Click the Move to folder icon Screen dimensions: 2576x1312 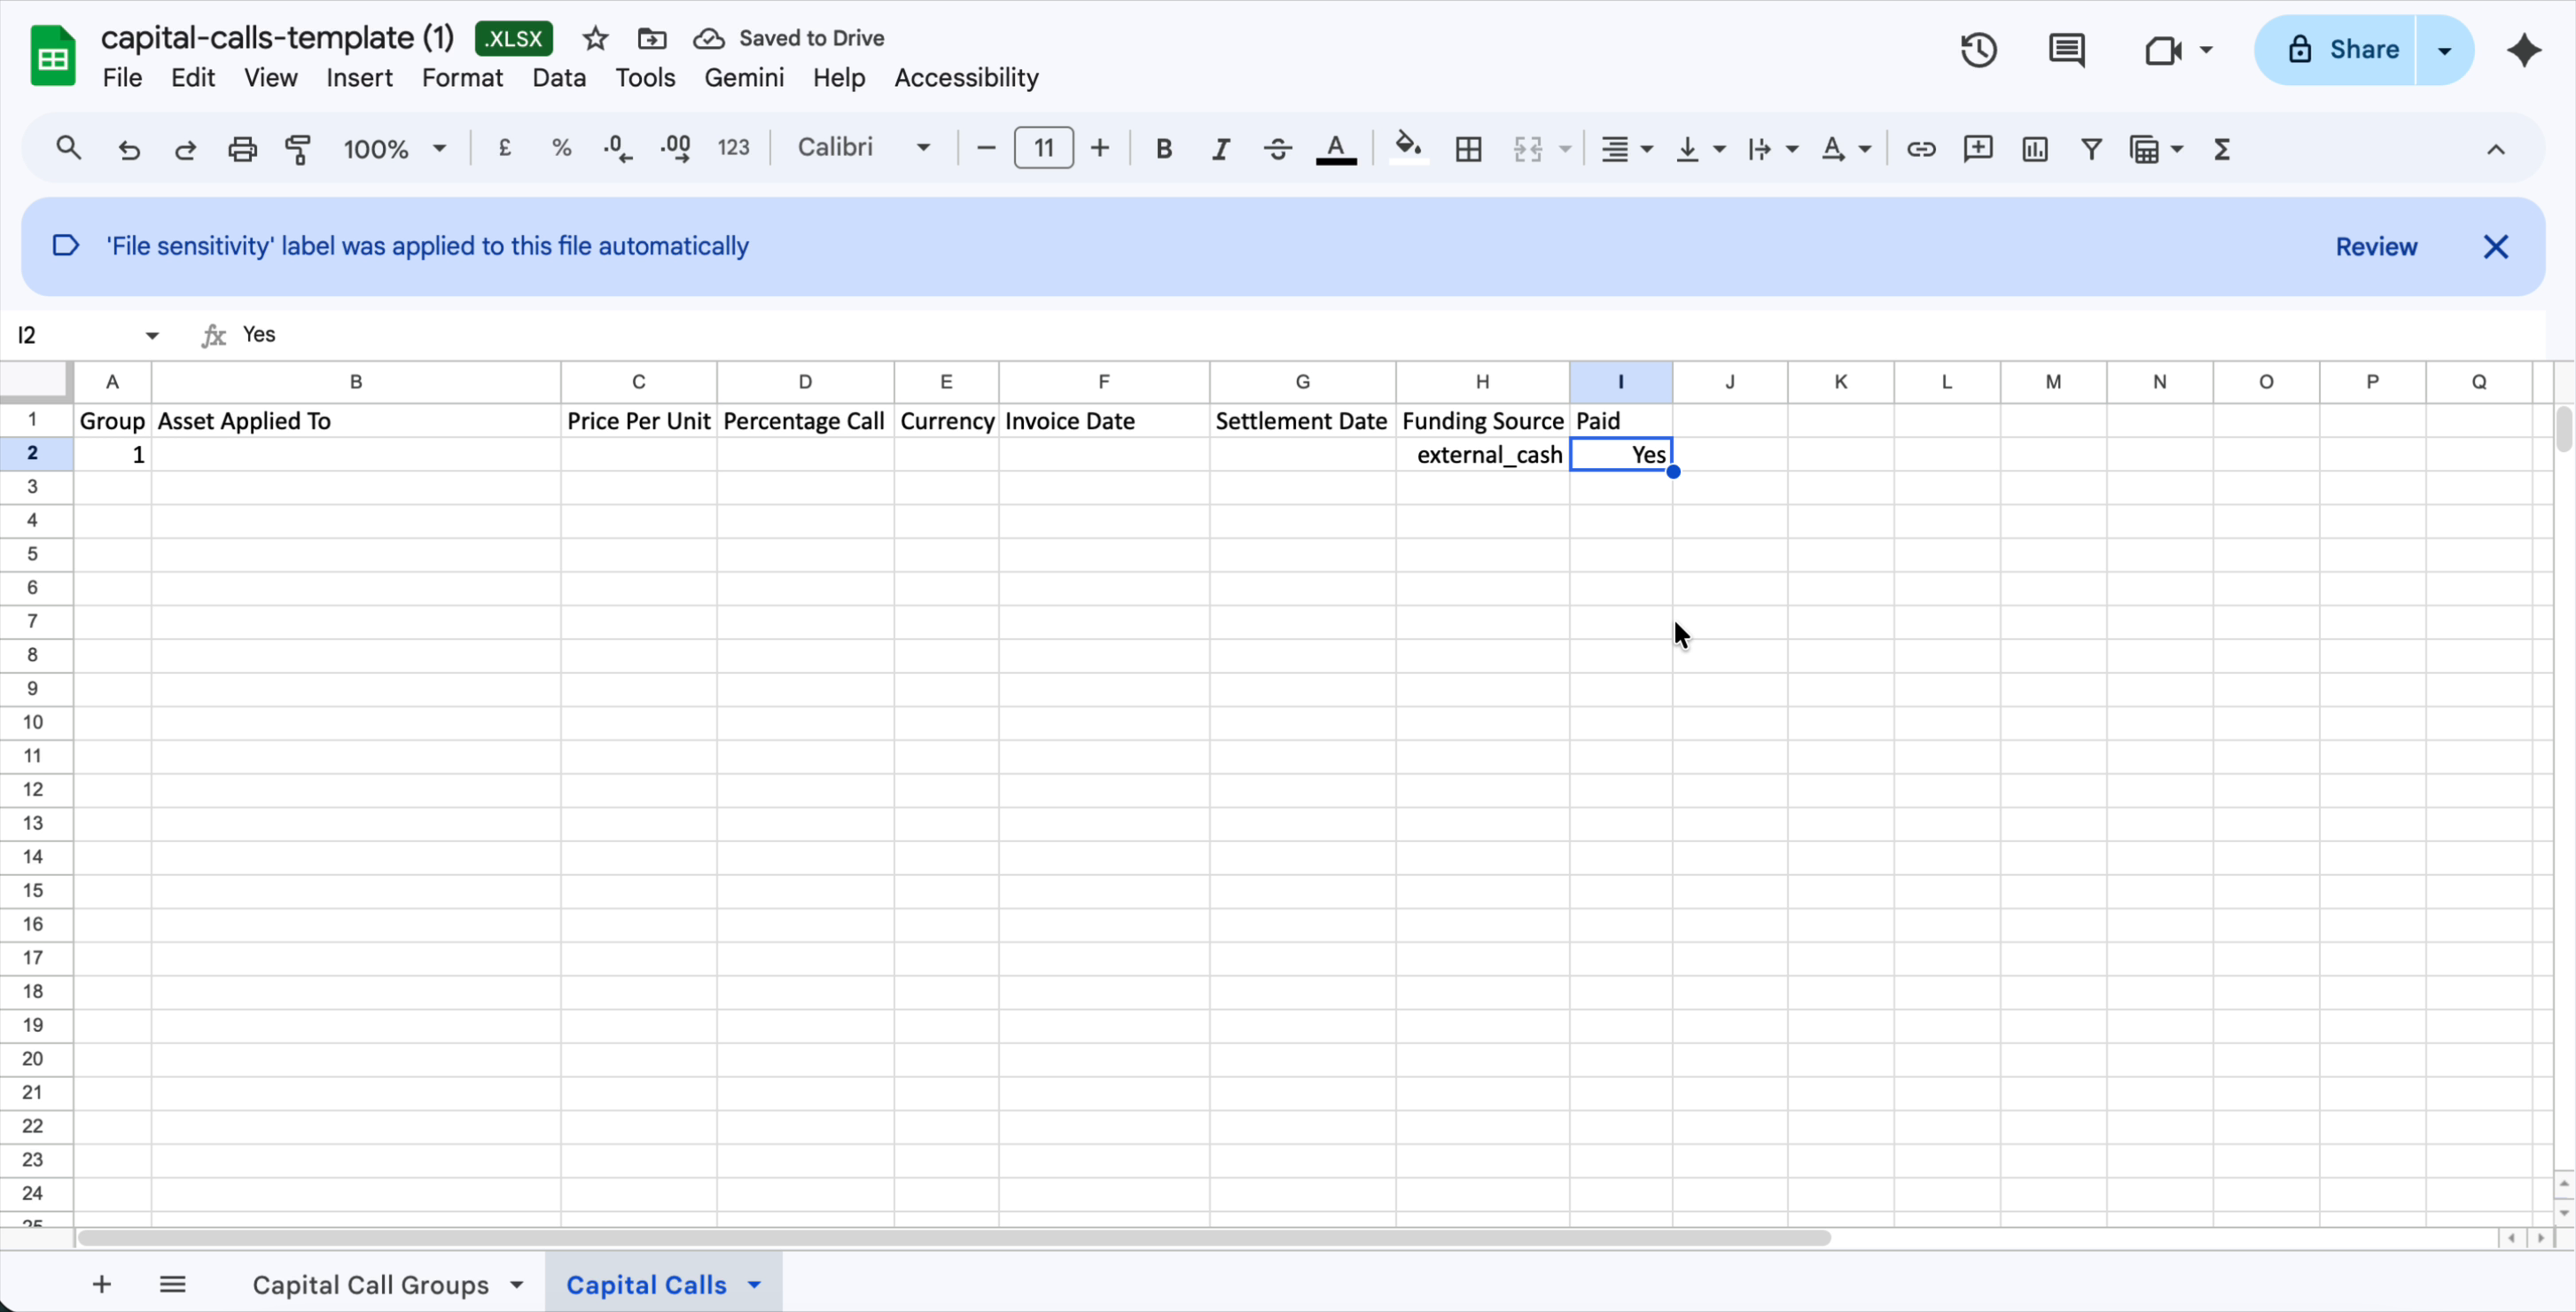click(651, 39)
